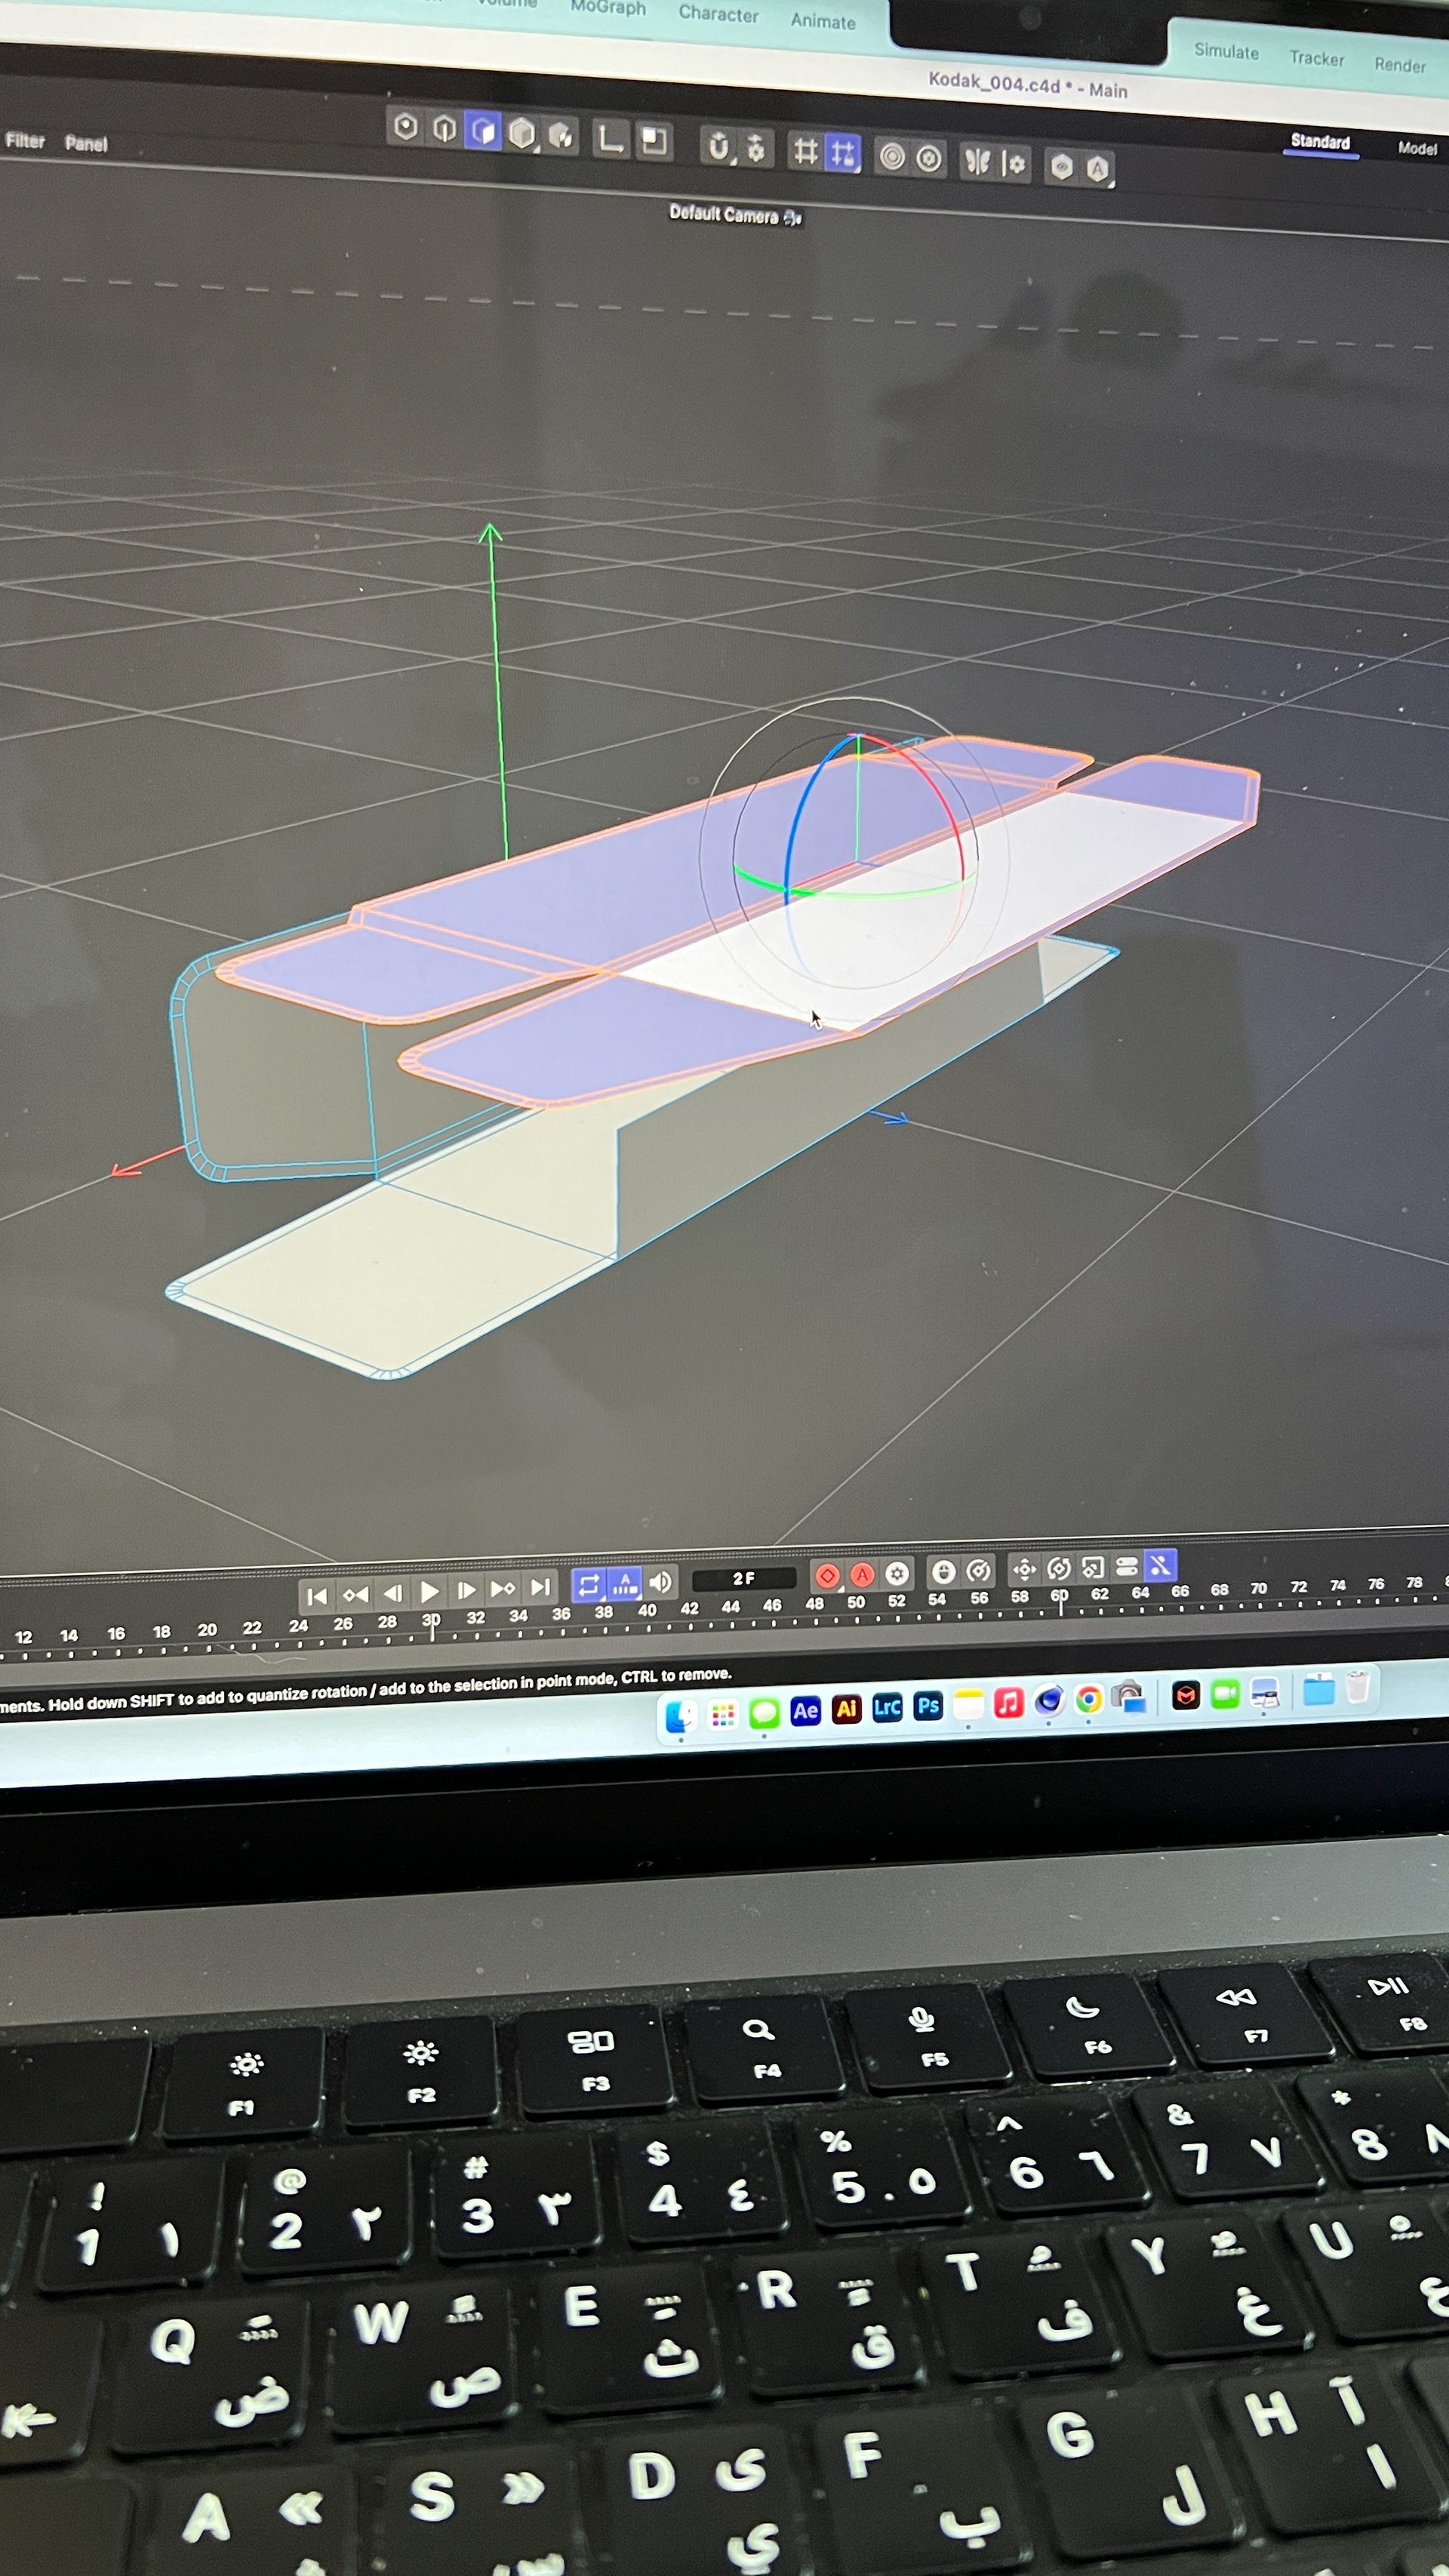Launch Illustrator from the Dock
Screen dimensions: 1449x2576
tap(846, 1709)
